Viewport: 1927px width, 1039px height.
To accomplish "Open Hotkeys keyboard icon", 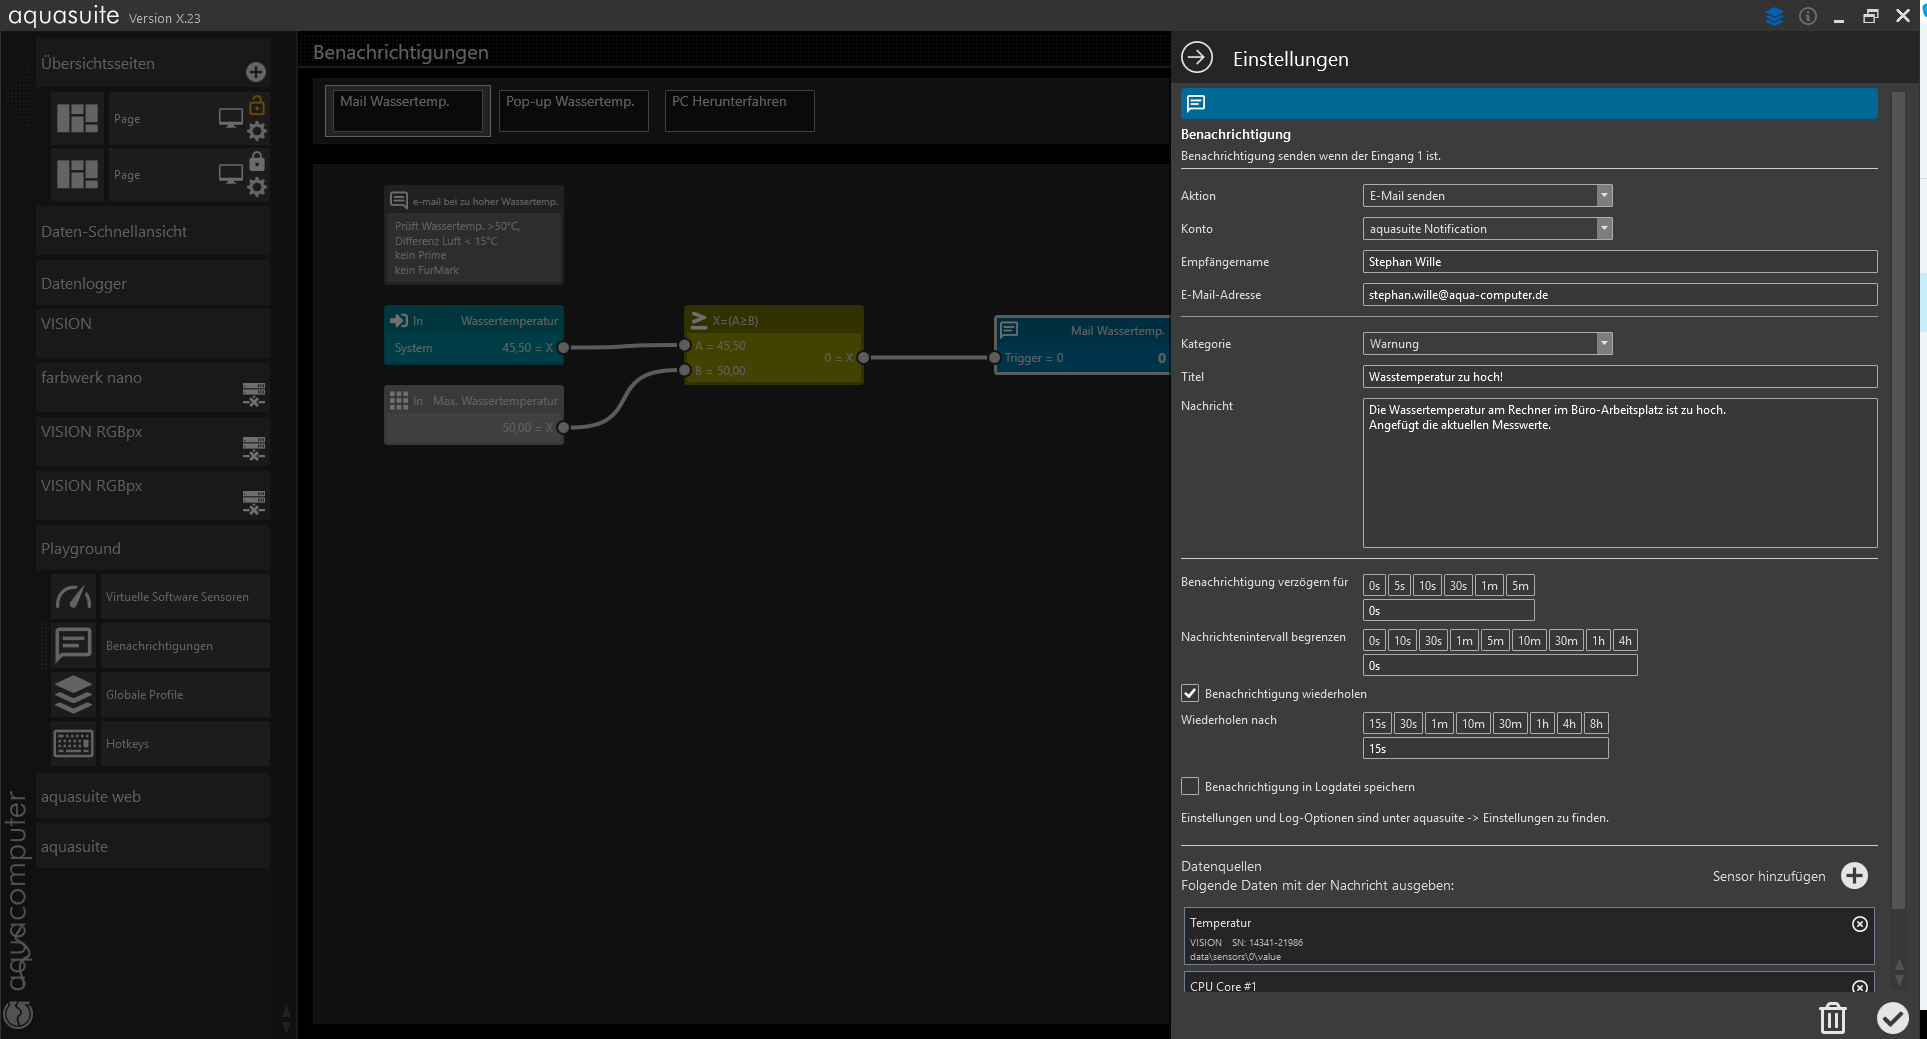I will point(73,743).
